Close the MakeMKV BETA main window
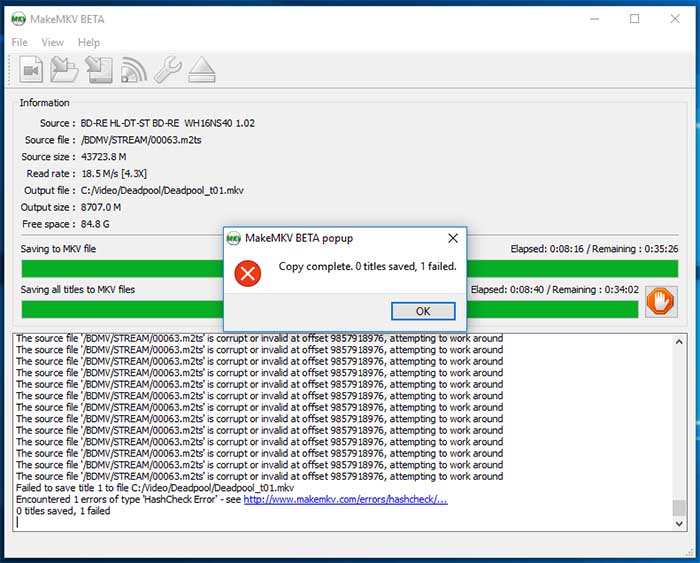The image size is (700, 563). tap(675, 19)
